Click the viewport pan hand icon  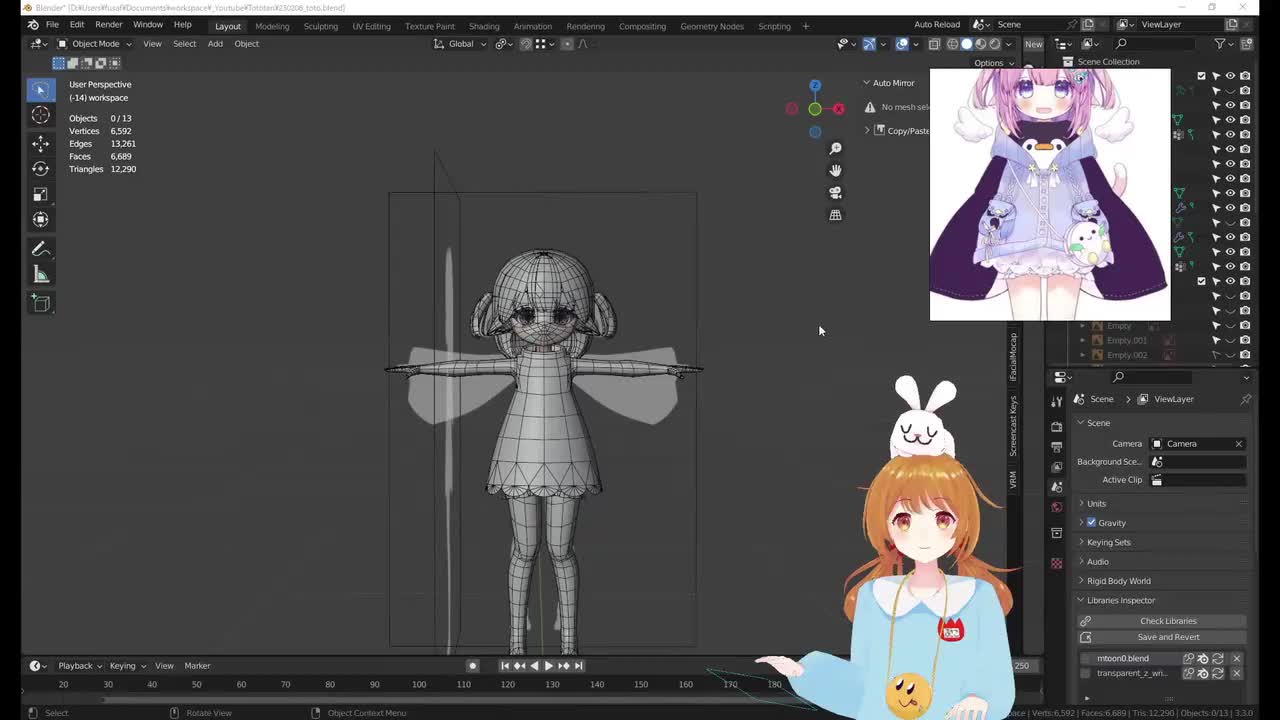tap(835, 170)
